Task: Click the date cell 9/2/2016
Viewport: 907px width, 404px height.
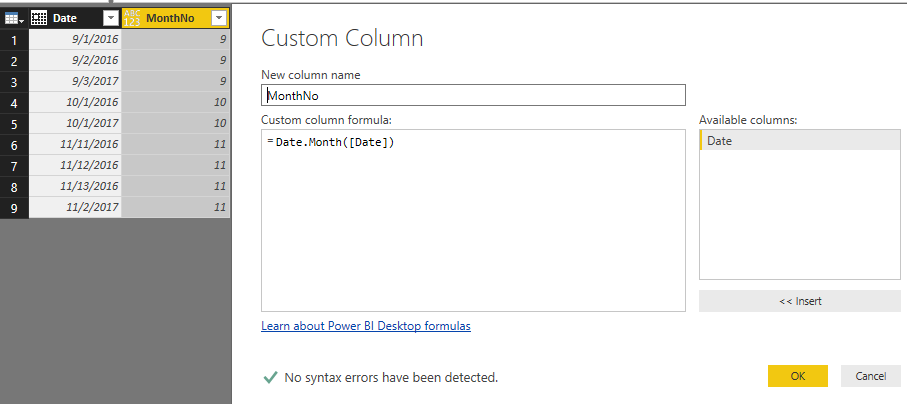Action: (75, 60)
